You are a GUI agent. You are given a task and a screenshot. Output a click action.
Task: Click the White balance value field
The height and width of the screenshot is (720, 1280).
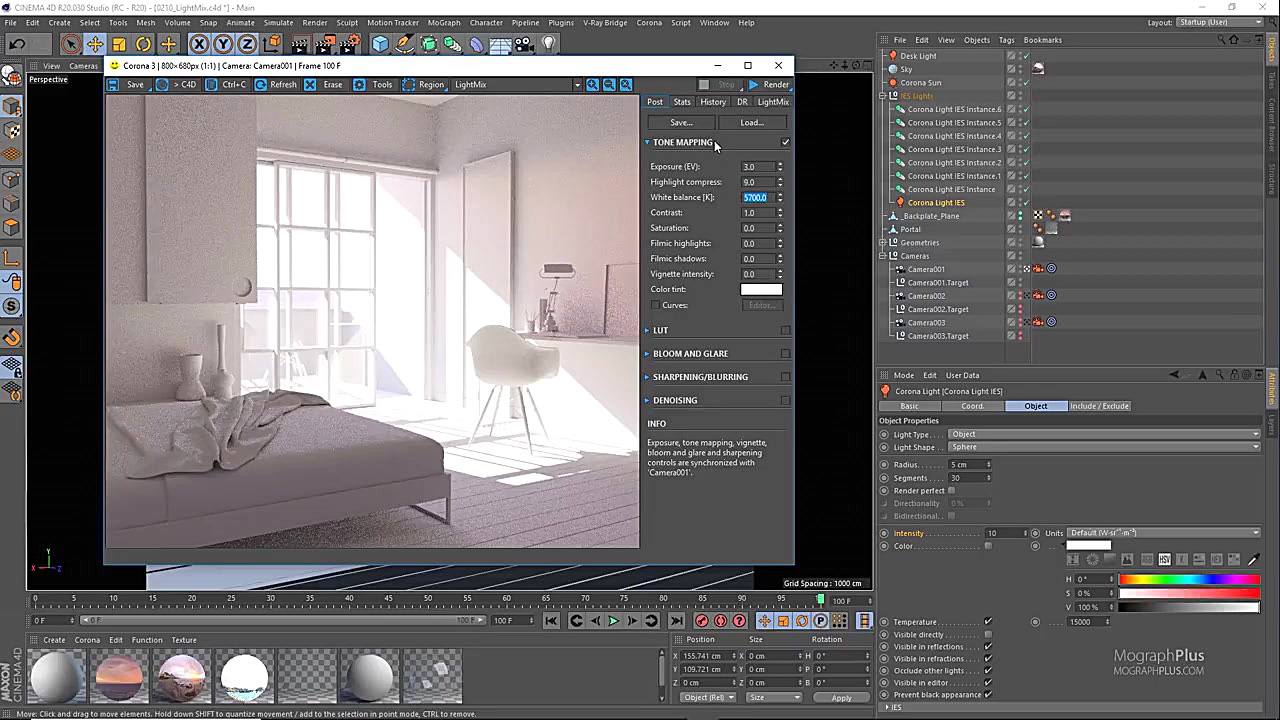pos(756,198)
